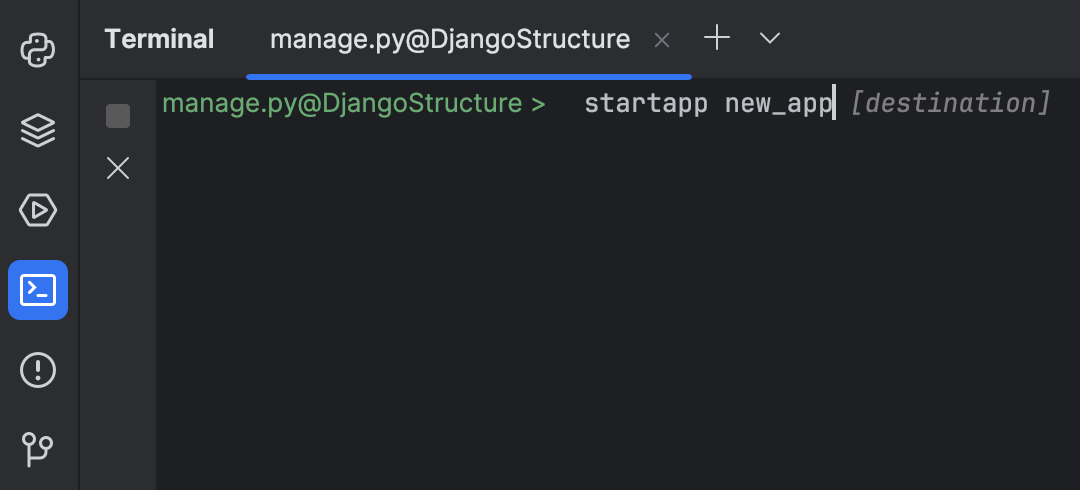The height and width of the screenshot is (490, 1080).
Task: Click the green manage.py@DjangoStructure prompt text
Action: click(x=342, y=103)
